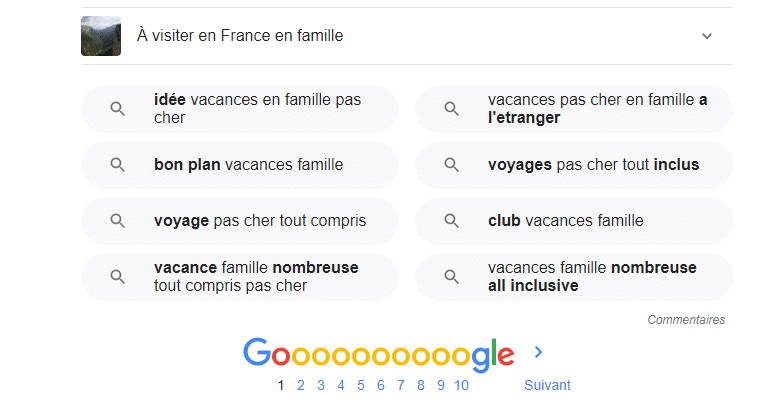This screenshot has height=407, width=761.
Task: Go to results page 2
Action: tap(301, 385)
